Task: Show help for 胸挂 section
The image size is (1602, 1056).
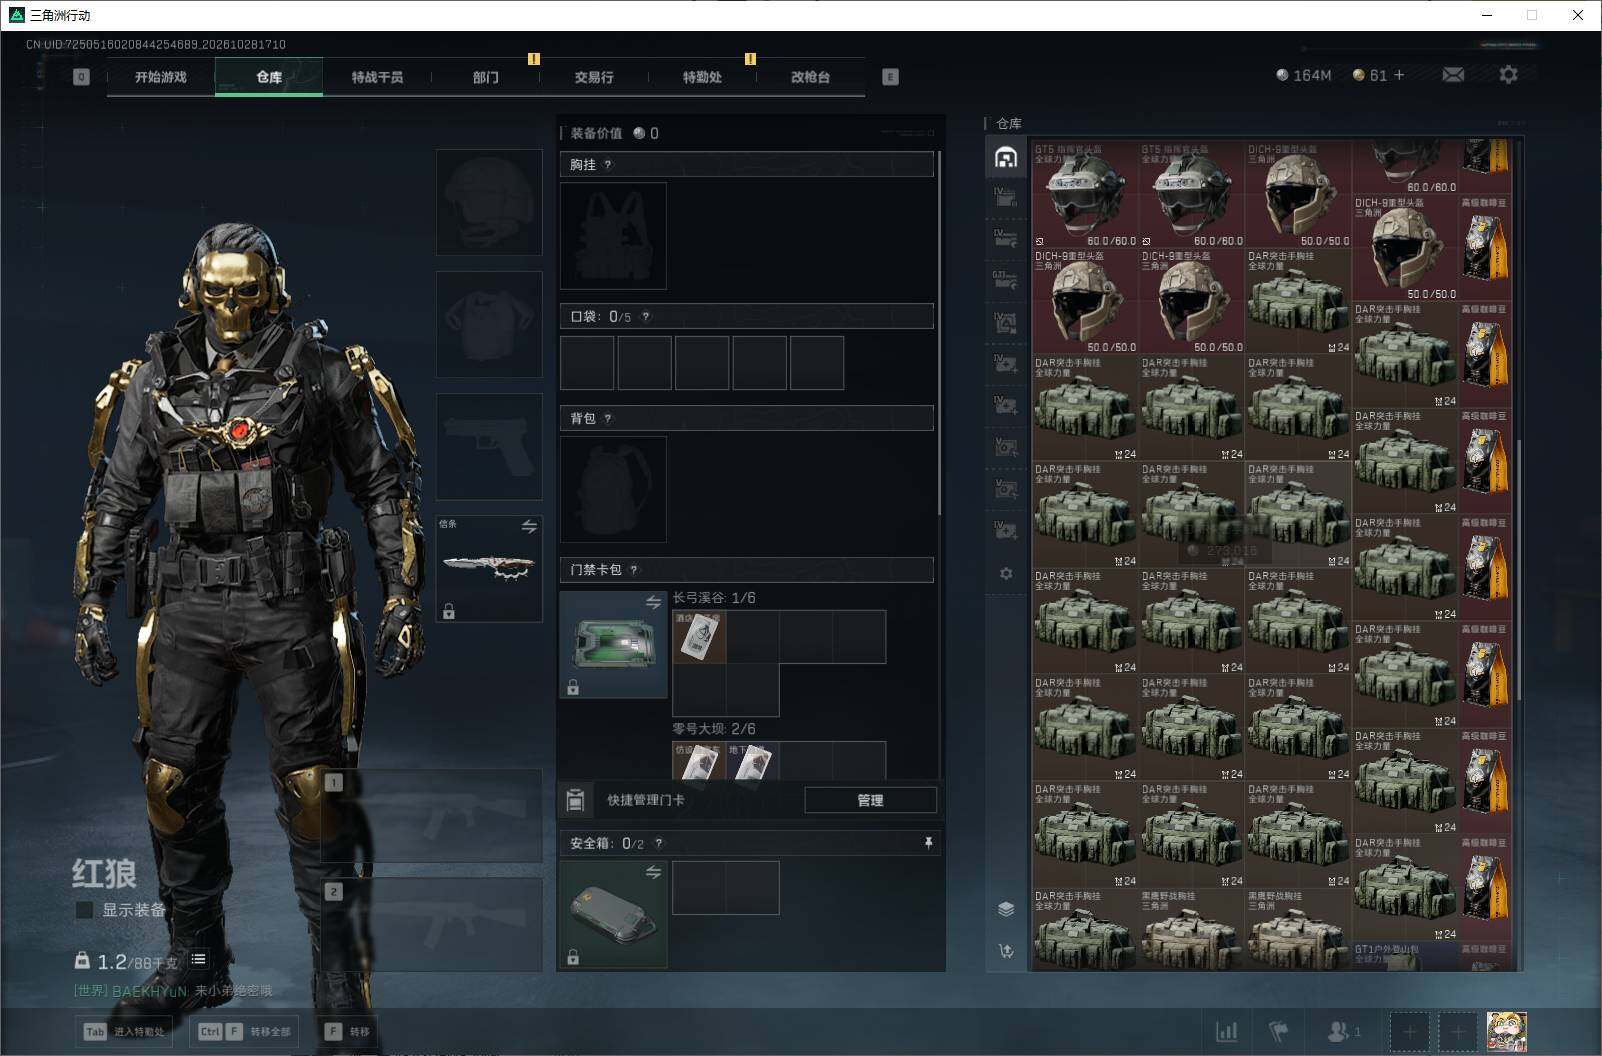Action: (608, 164)
